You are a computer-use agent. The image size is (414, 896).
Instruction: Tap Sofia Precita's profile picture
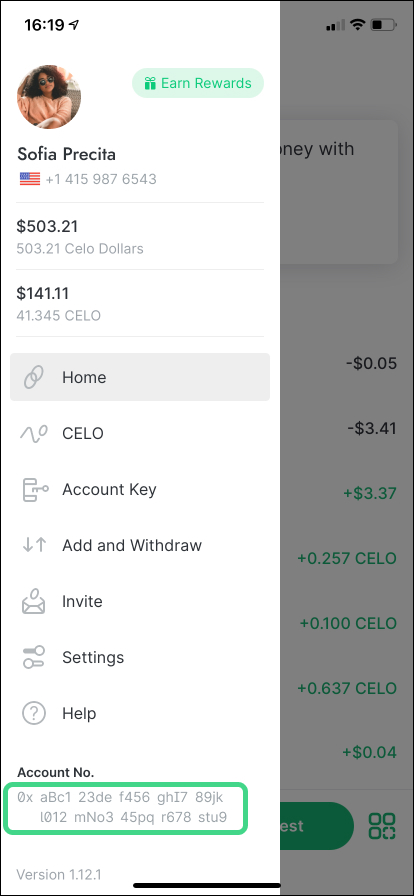point(49,97)
